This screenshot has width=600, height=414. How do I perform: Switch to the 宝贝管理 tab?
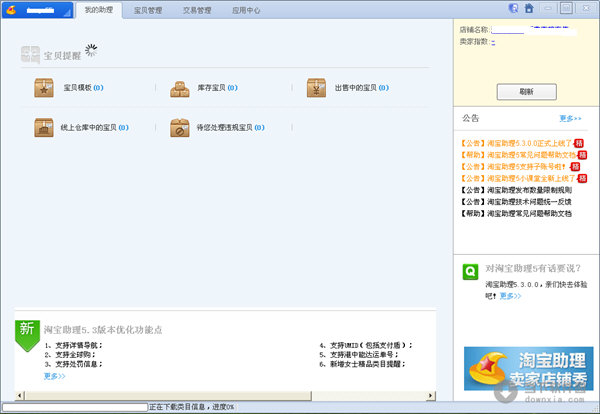coord(148,10)
